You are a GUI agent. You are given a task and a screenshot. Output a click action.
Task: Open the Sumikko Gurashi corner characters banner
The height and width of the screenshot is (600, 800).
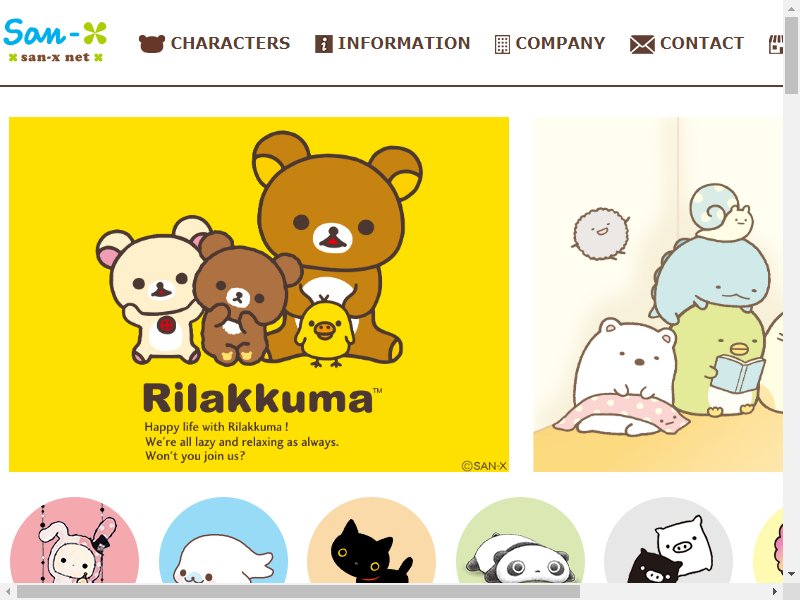pyautogui.click(x=658, y=294)
